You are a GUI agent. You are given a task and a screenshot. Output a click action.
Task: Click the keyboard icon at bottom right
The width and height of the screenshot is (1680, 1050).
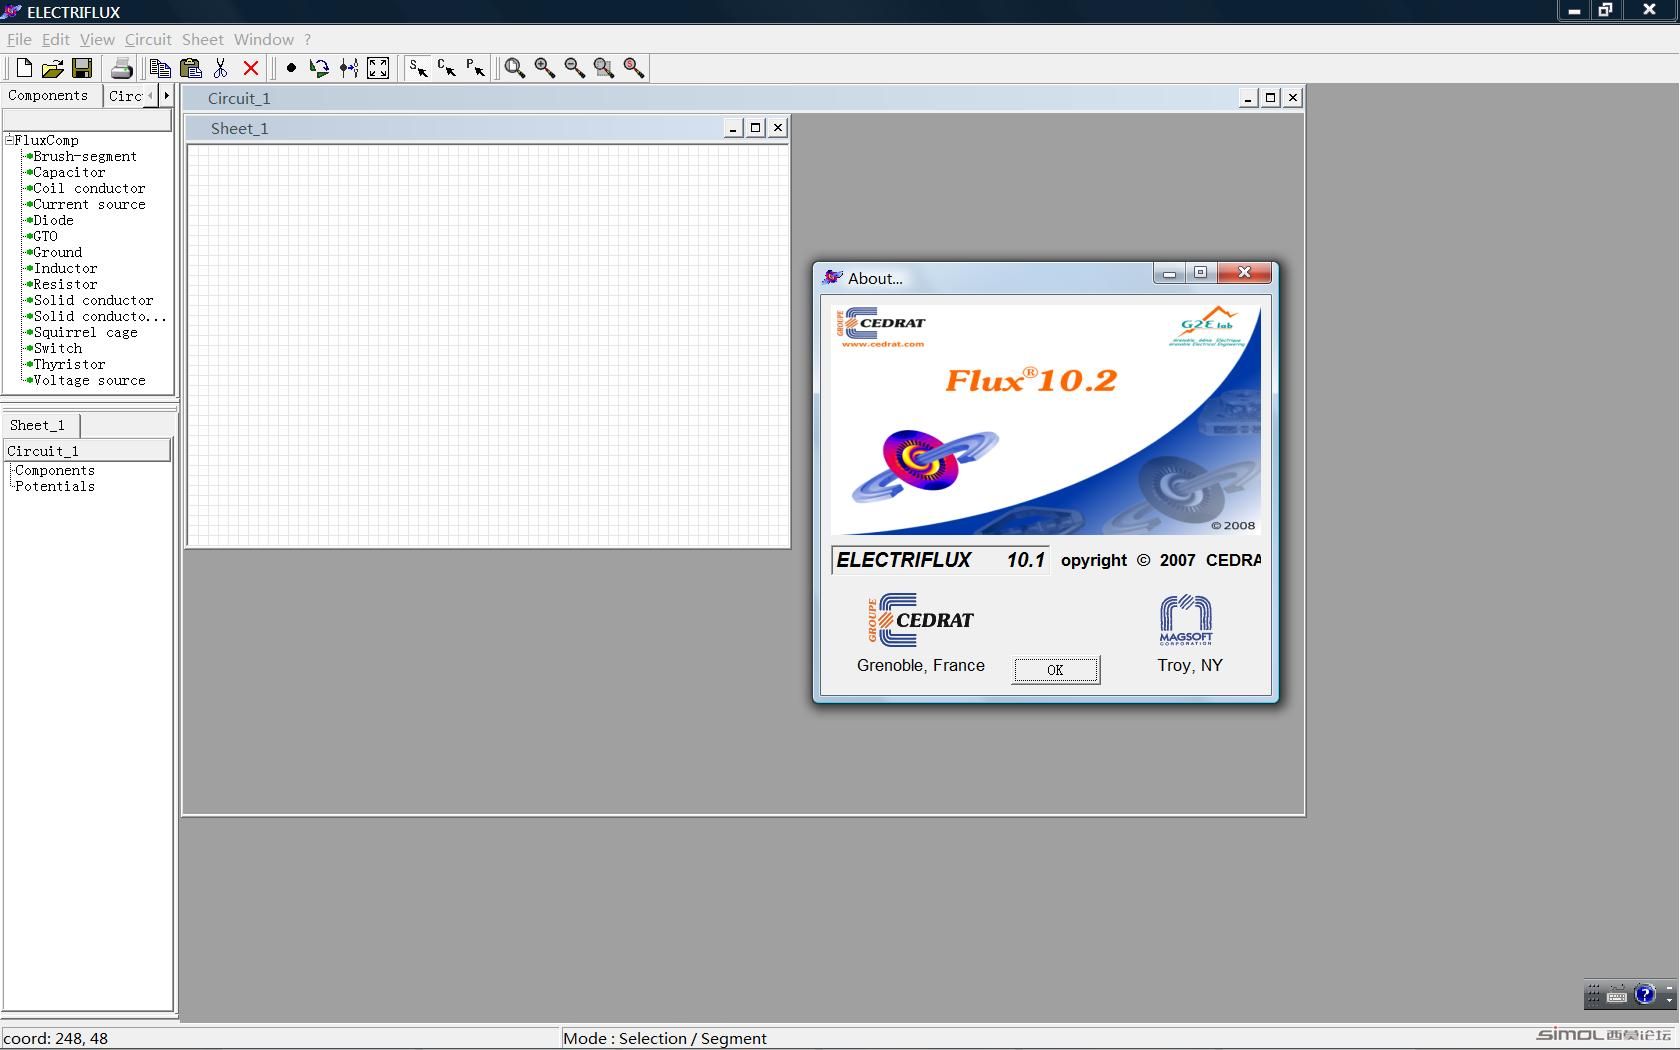(x=1617, y=996)
